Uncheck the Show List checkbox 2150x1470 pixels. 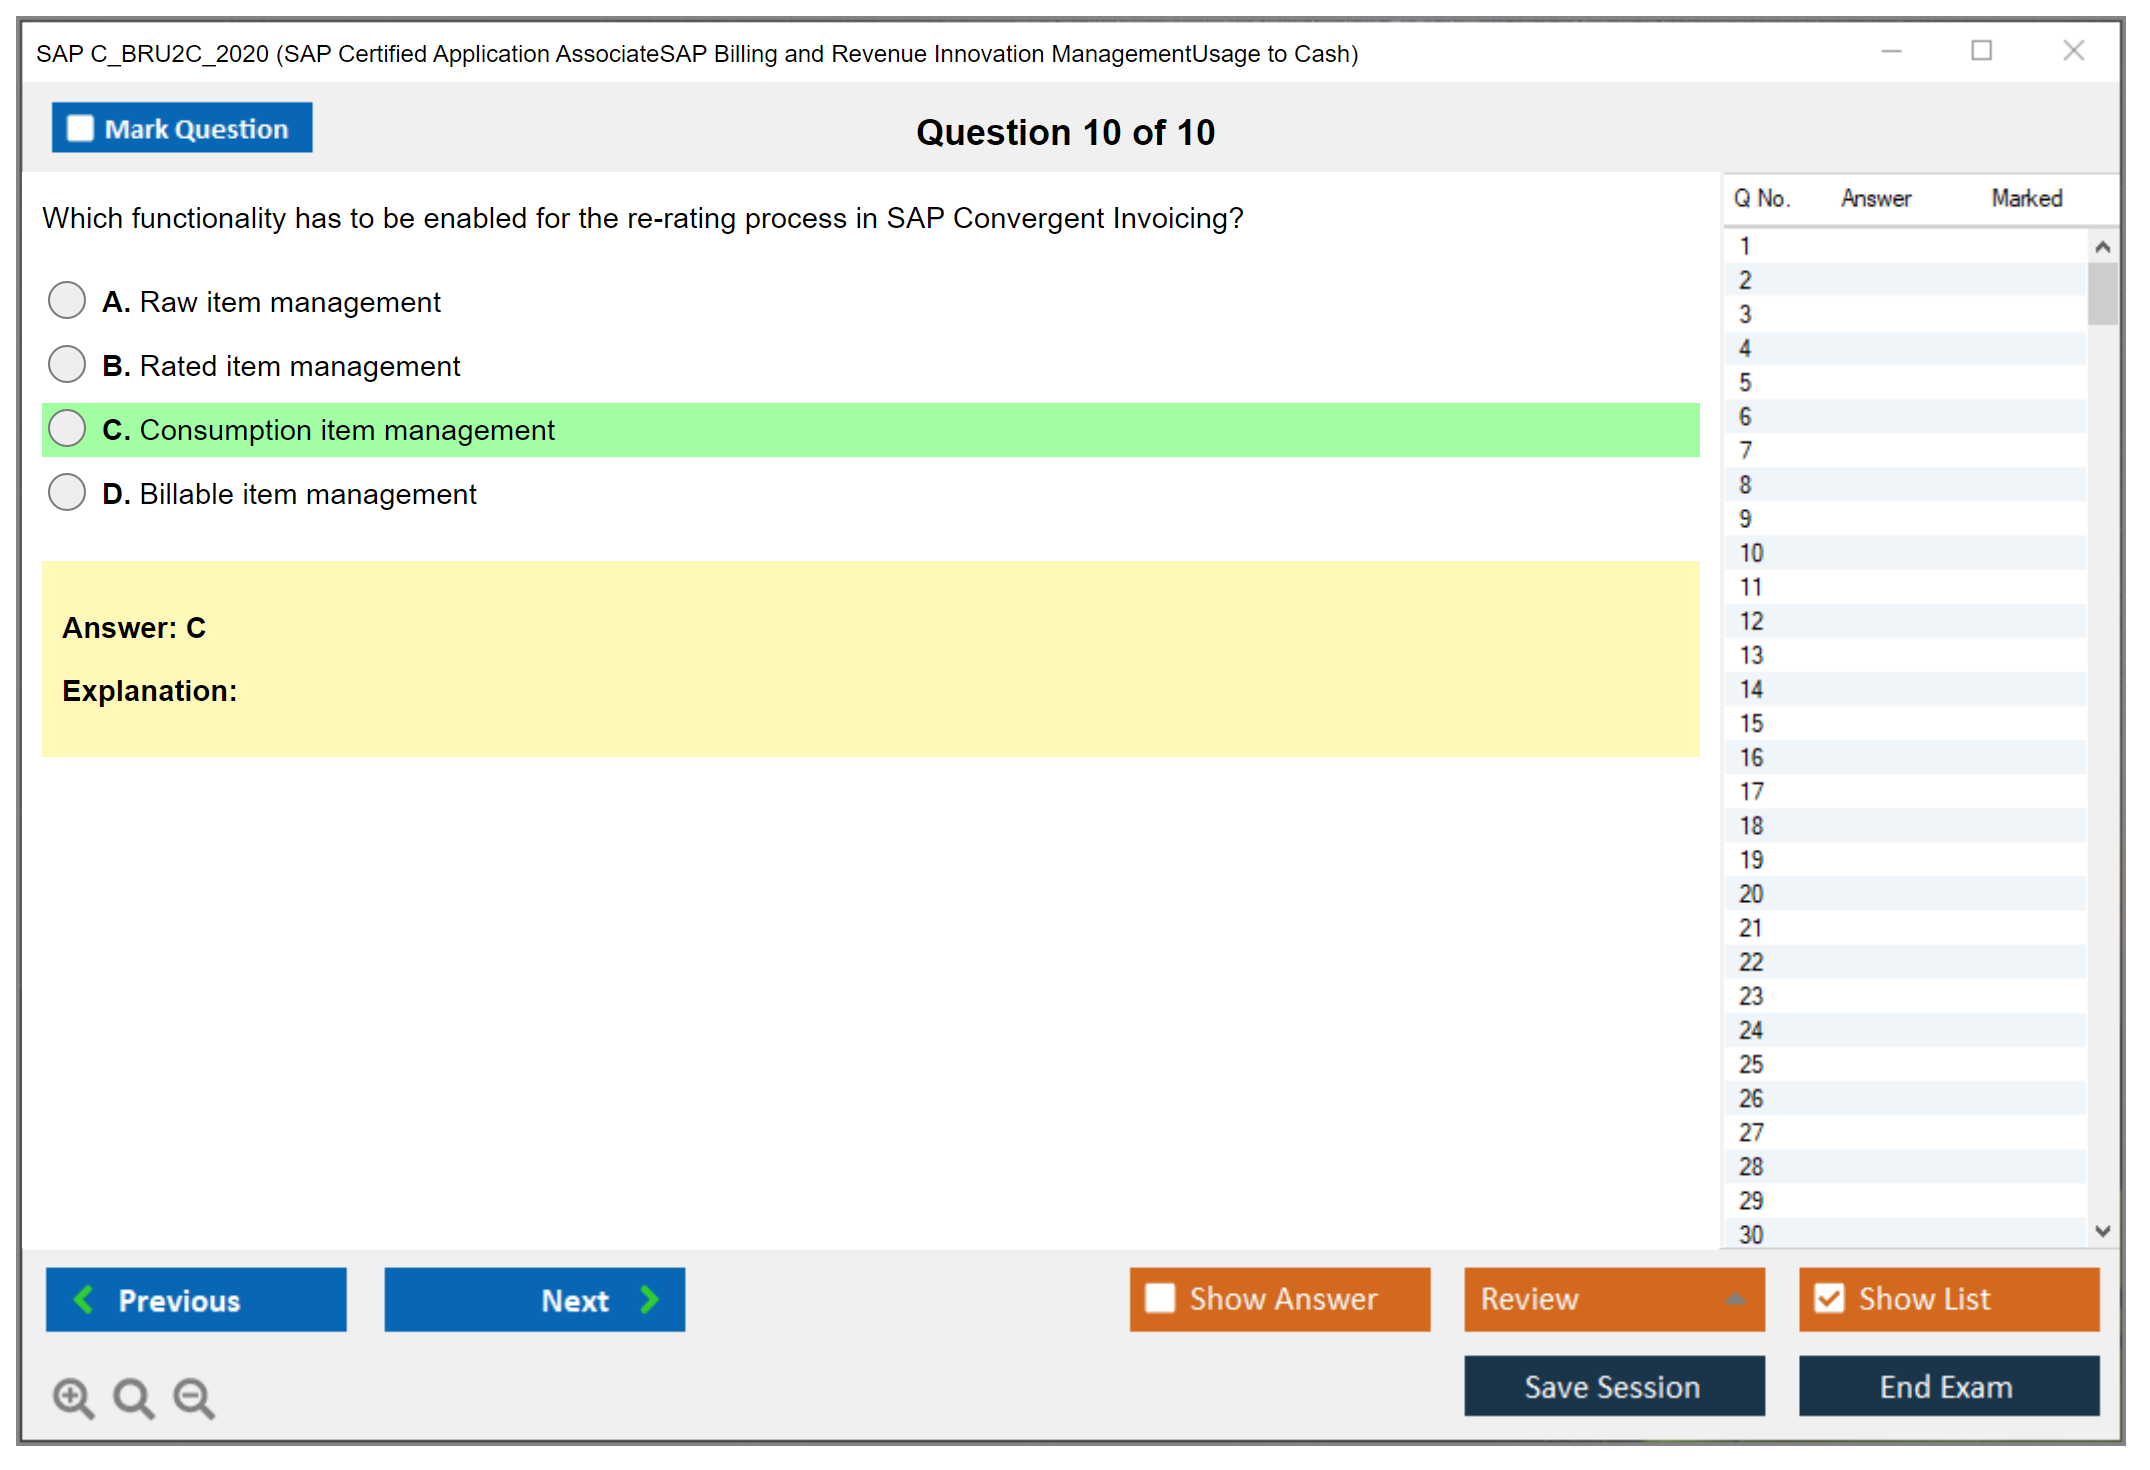(x=1829, y=1298)
